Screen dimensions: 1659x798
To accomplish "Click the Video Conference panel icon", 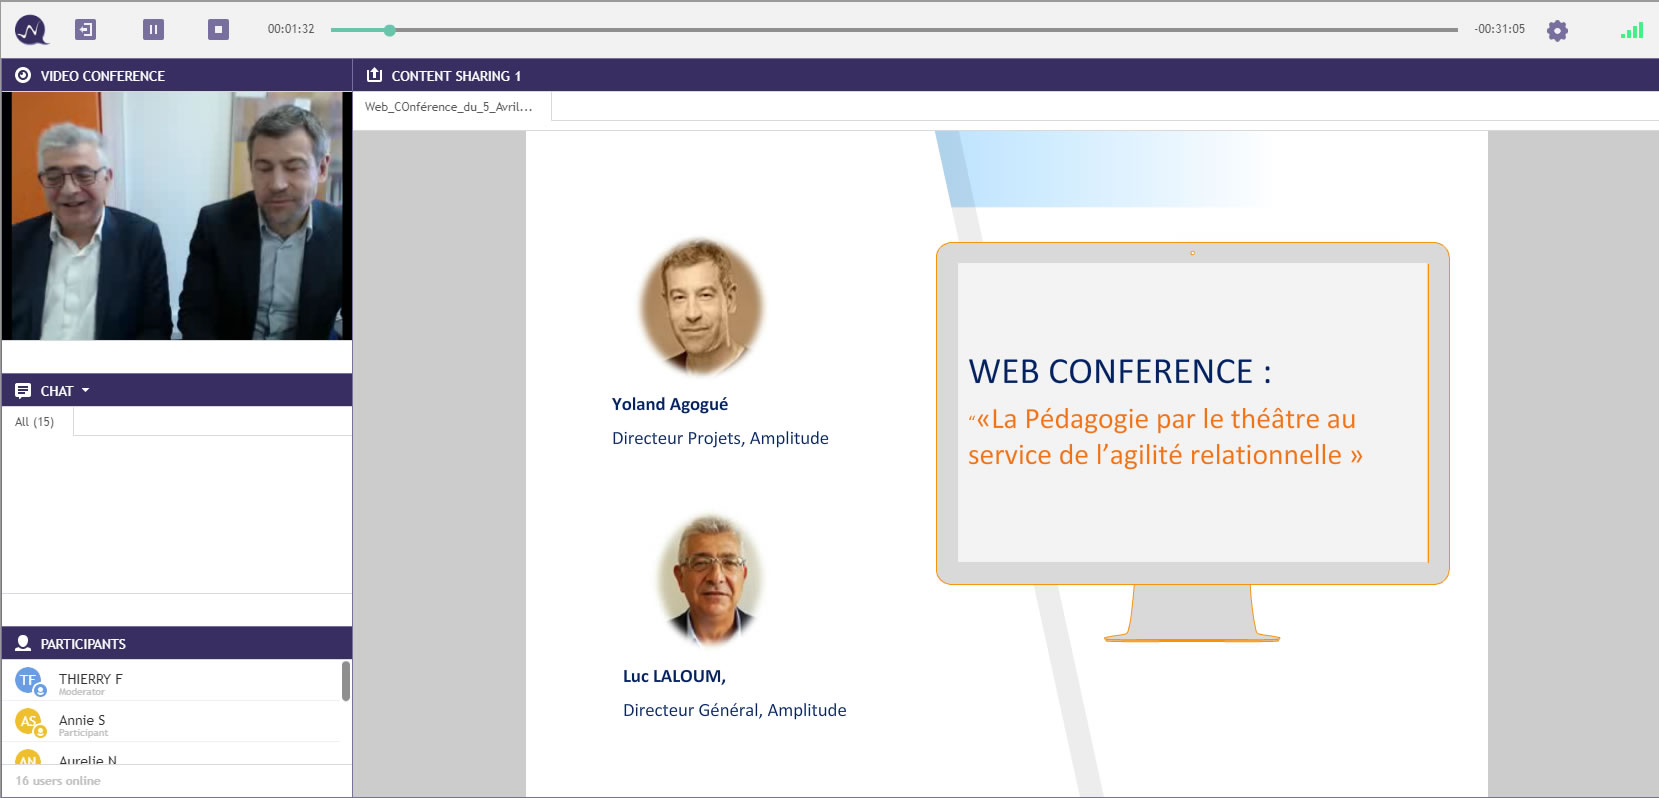I will tap(23, 75).
